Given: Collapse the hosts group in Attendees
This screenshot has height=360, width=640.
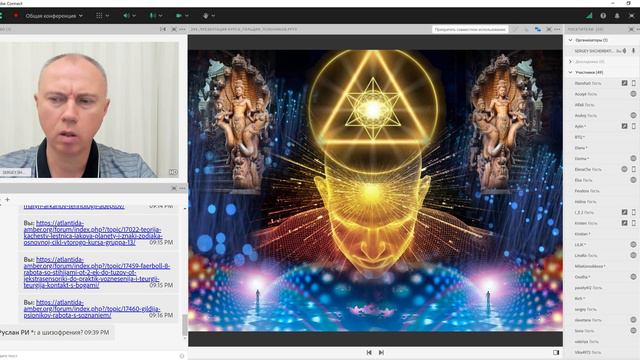Looking at the screenshot, I should point(571,40).
